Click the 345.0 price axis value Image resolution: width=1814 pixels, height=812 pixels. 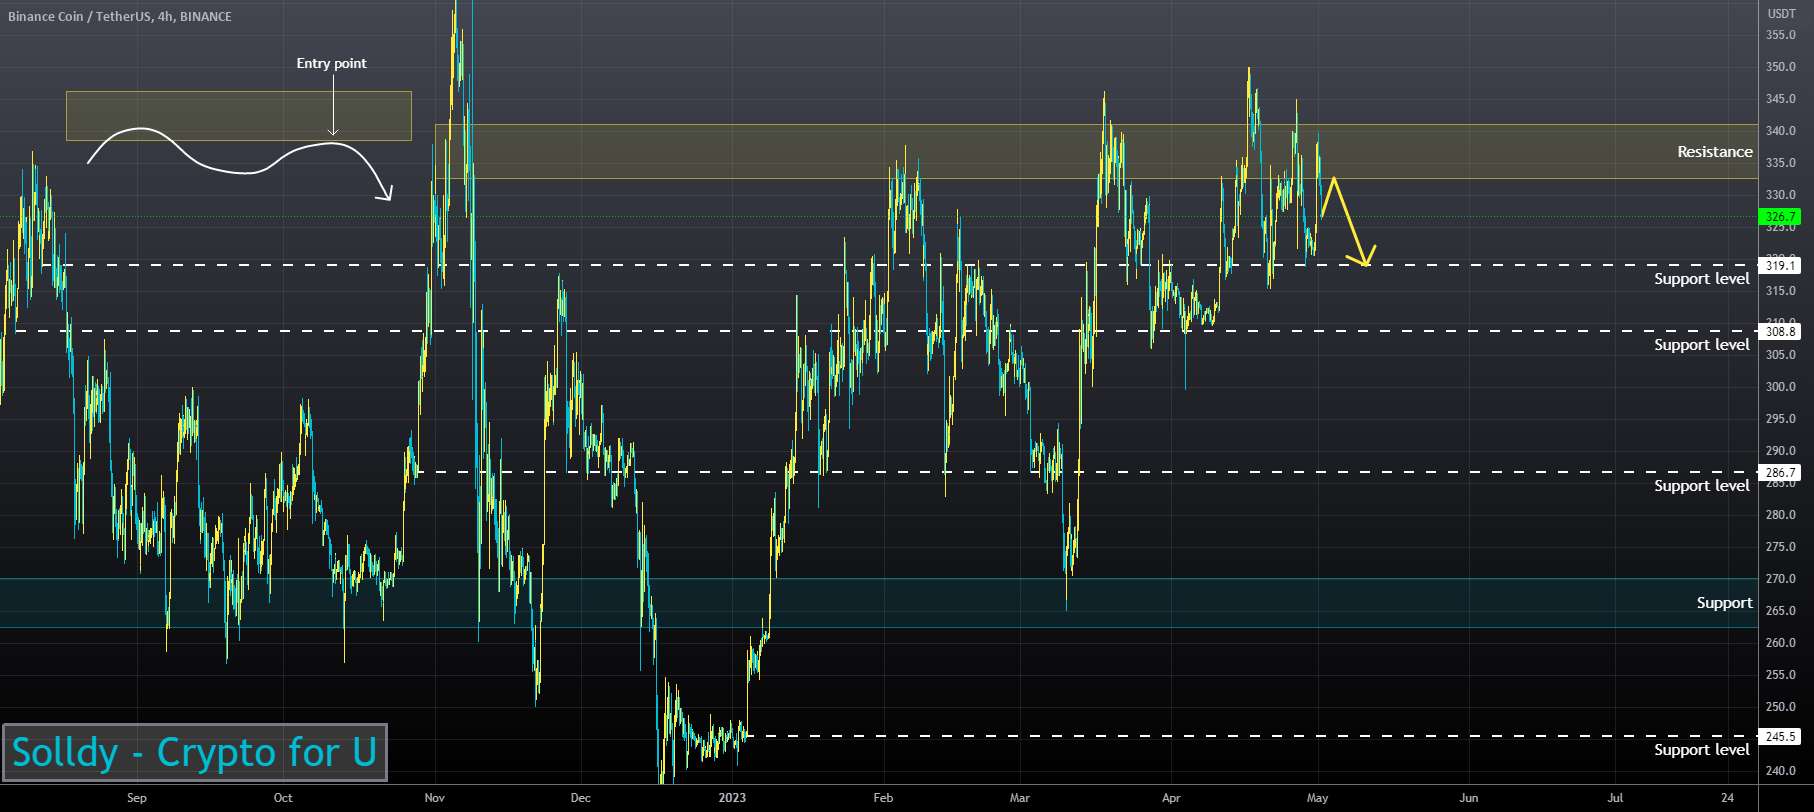tap(1780, 99)
